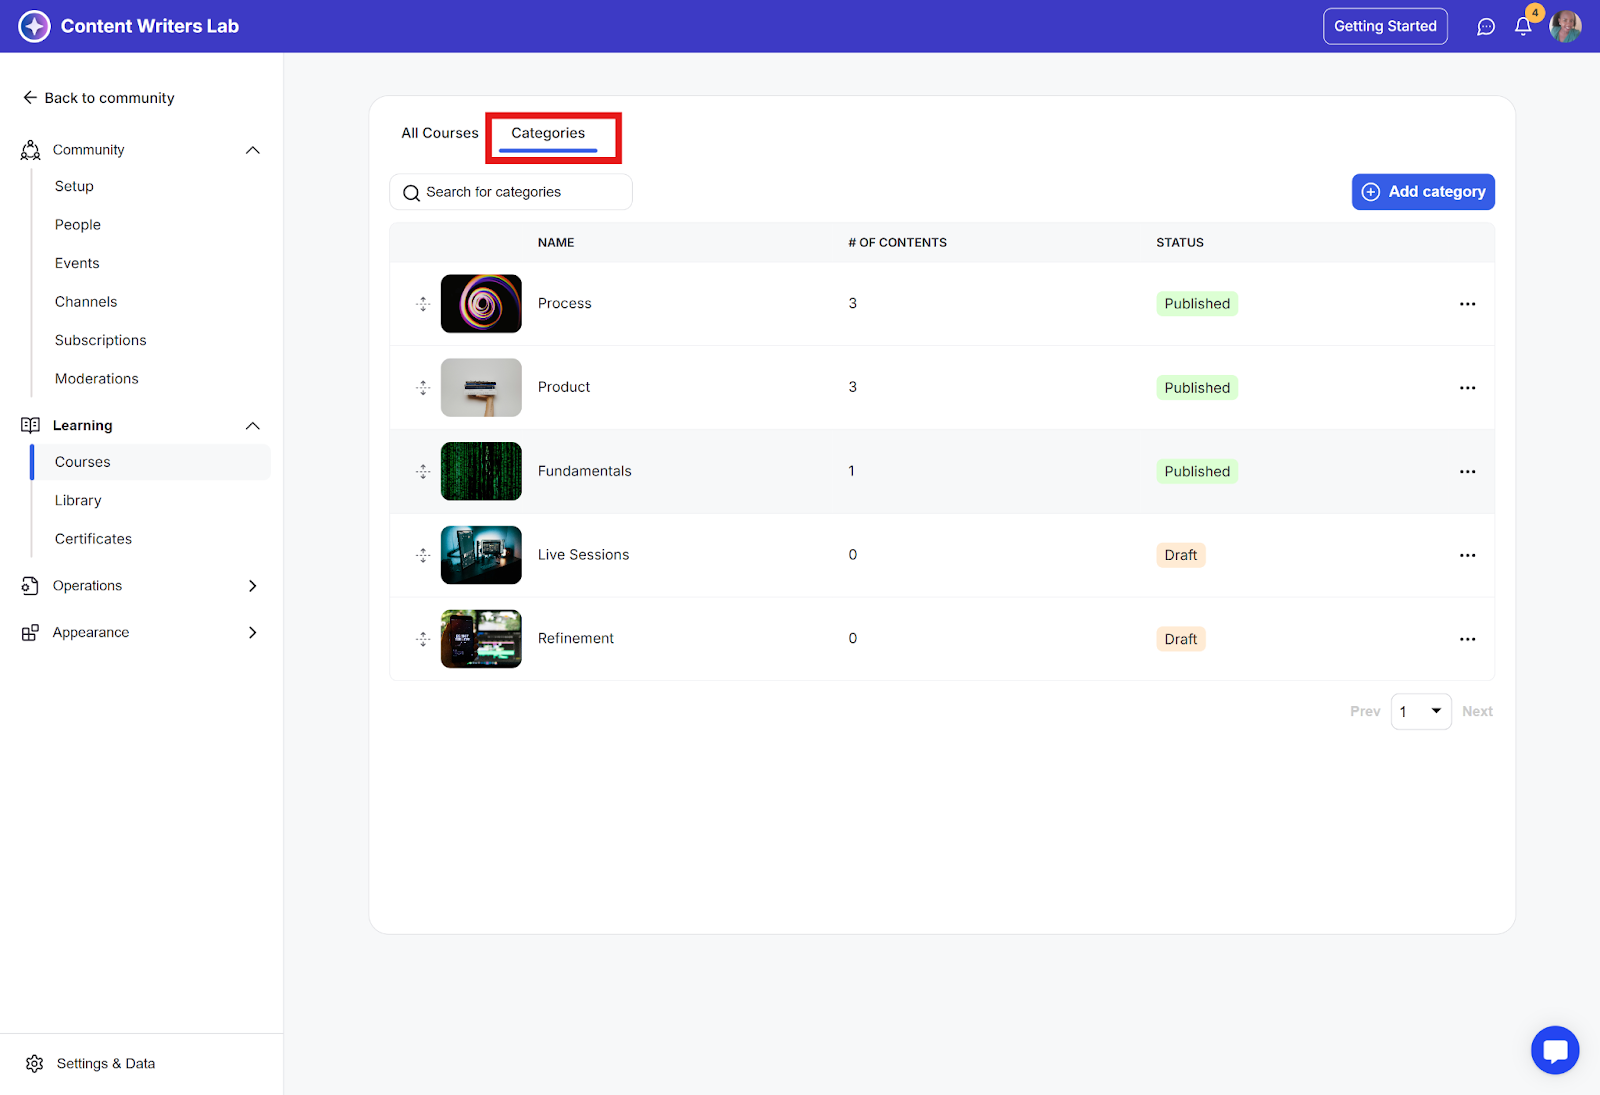Click the Content Writers Lab logo icon

35,26
